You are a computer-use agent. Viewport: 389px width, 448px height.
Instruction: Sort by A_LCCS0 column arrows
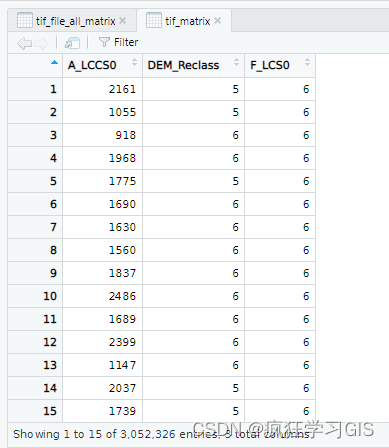[134, 62]
